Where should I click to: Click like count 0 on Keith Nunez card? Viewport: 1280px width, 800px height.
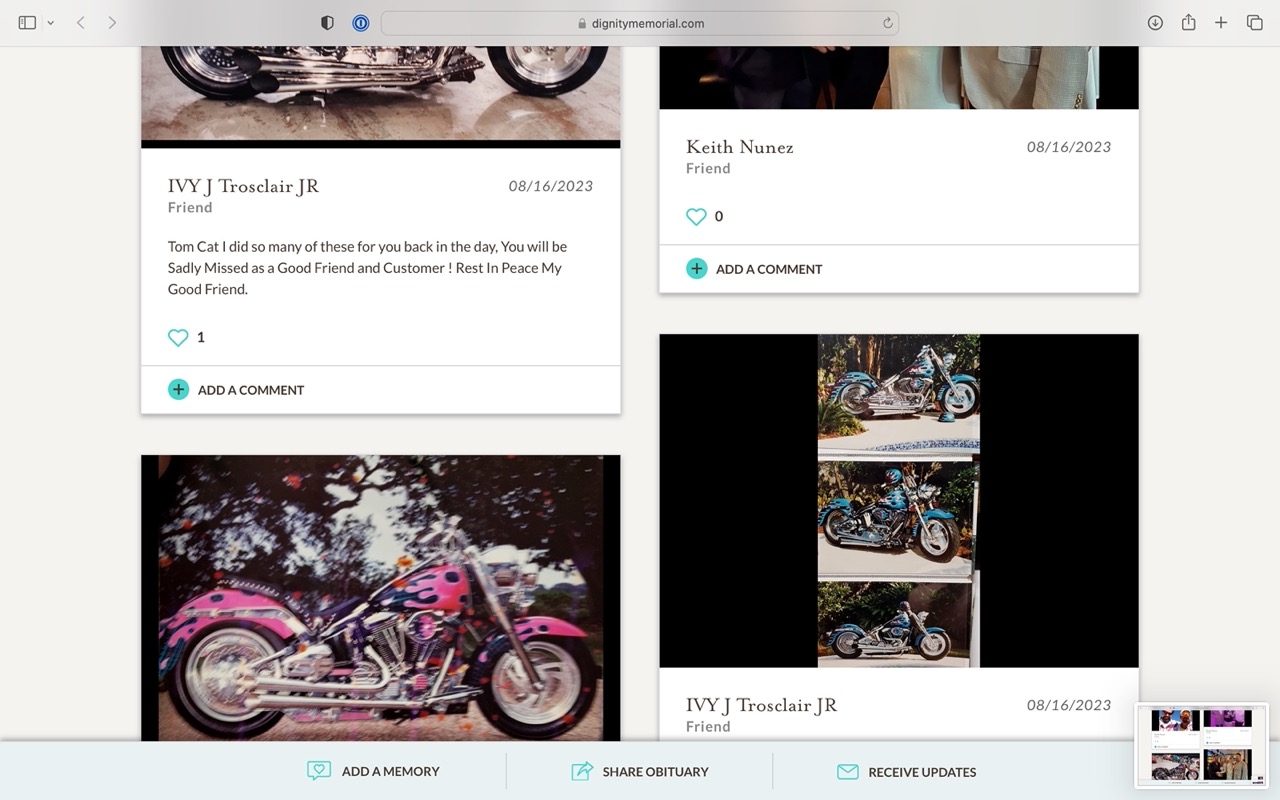click(719, 217)
